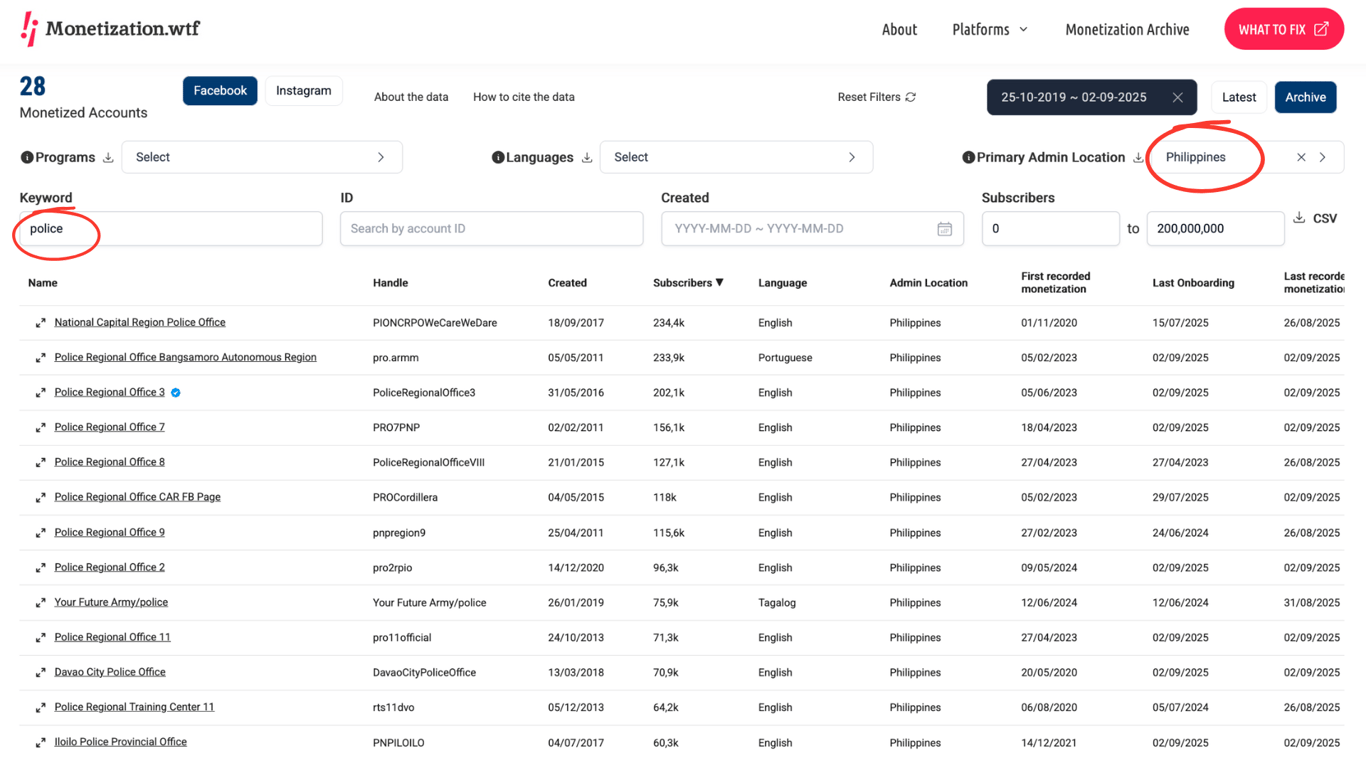
Task: Go to Monetization Archive in navigation
Action: tap(1127, 29)
